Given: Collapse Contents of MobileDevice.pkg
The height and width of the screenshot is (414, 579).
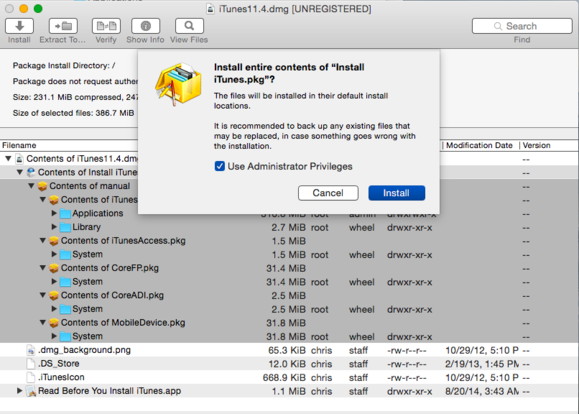Looking at the screenshot, I should click(x=43, y=322).
